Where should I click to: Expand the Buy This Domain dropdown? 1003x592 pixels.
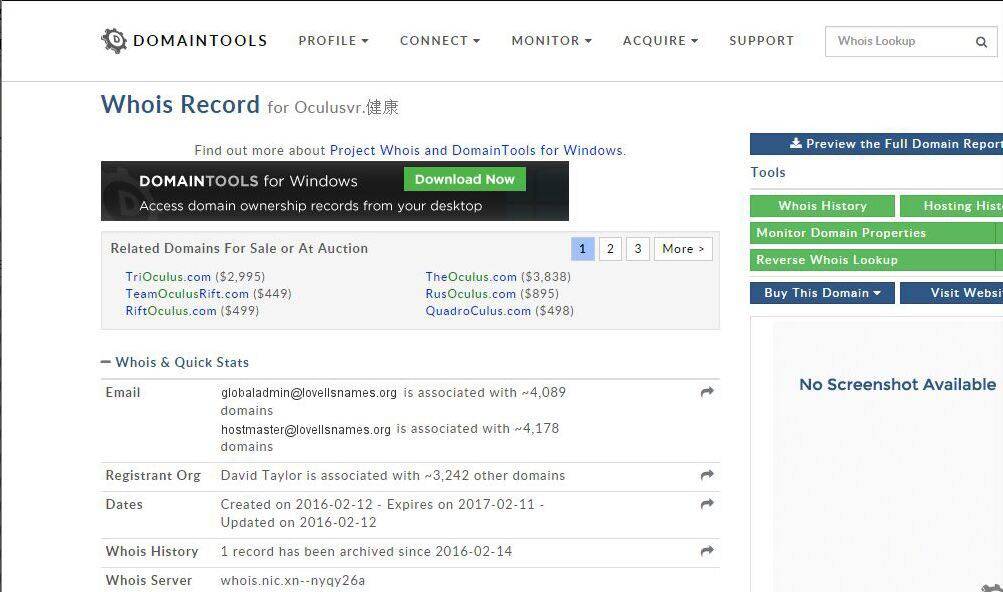(822, 293)
